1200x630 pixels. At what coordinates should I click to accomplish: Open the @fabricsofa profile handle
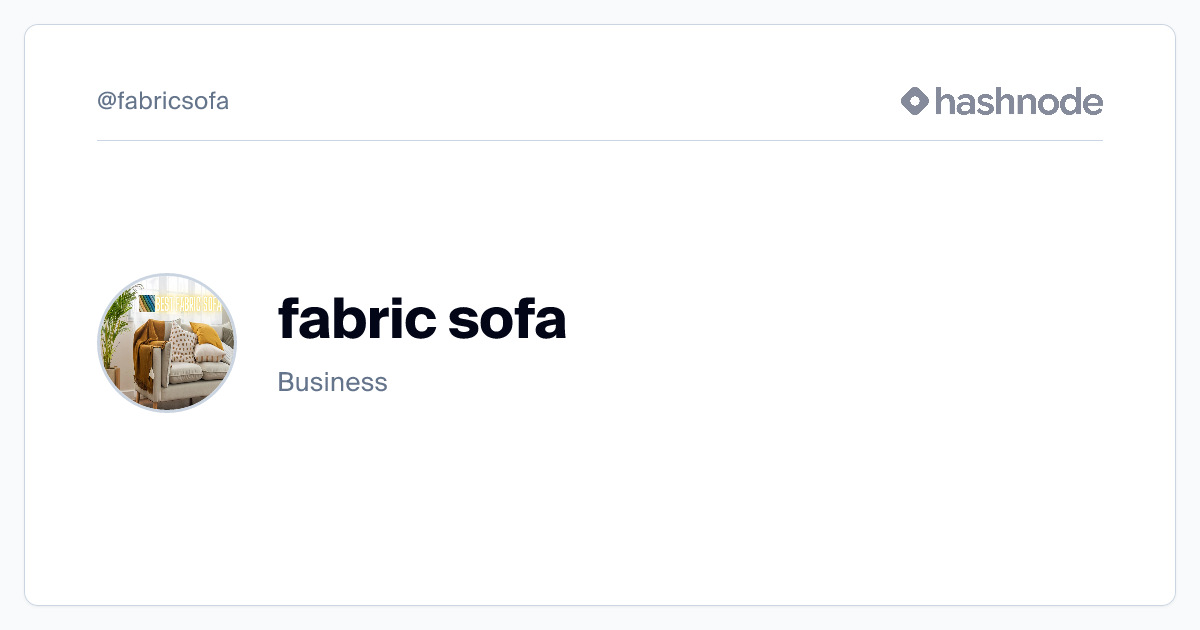tap(163, 101)
